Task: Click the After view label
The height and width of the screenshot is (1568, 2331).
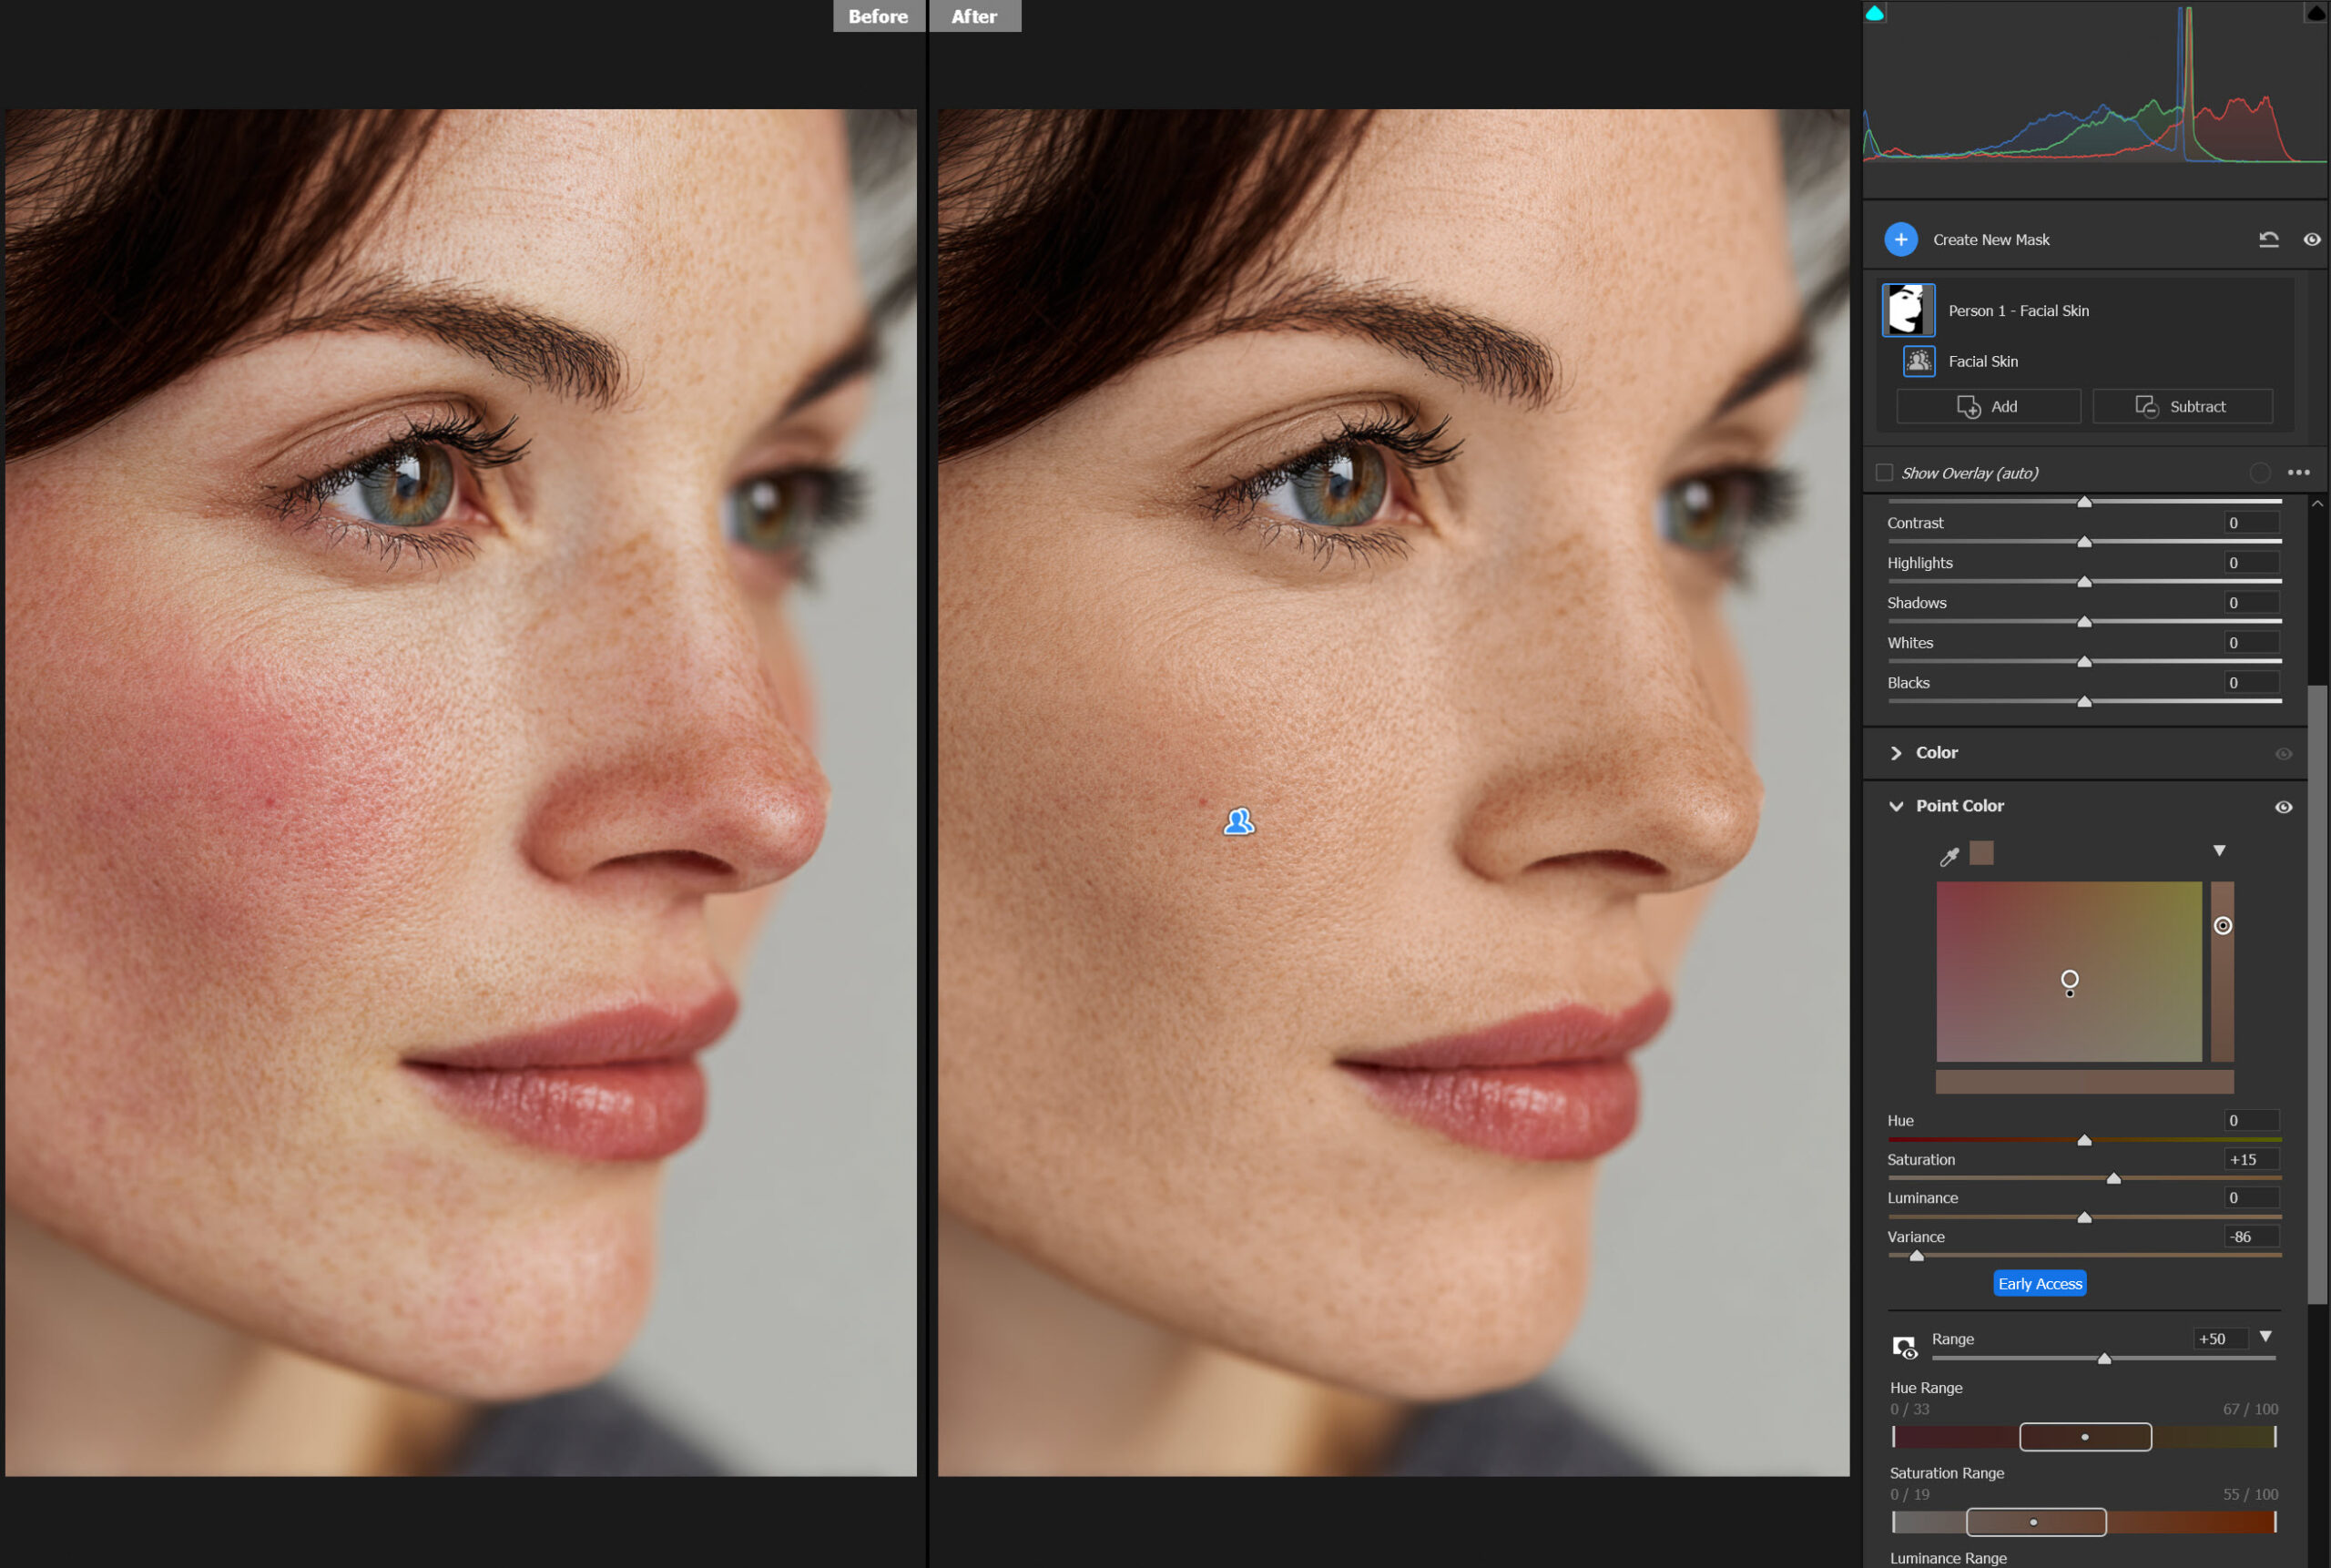Action: point(974,16)
